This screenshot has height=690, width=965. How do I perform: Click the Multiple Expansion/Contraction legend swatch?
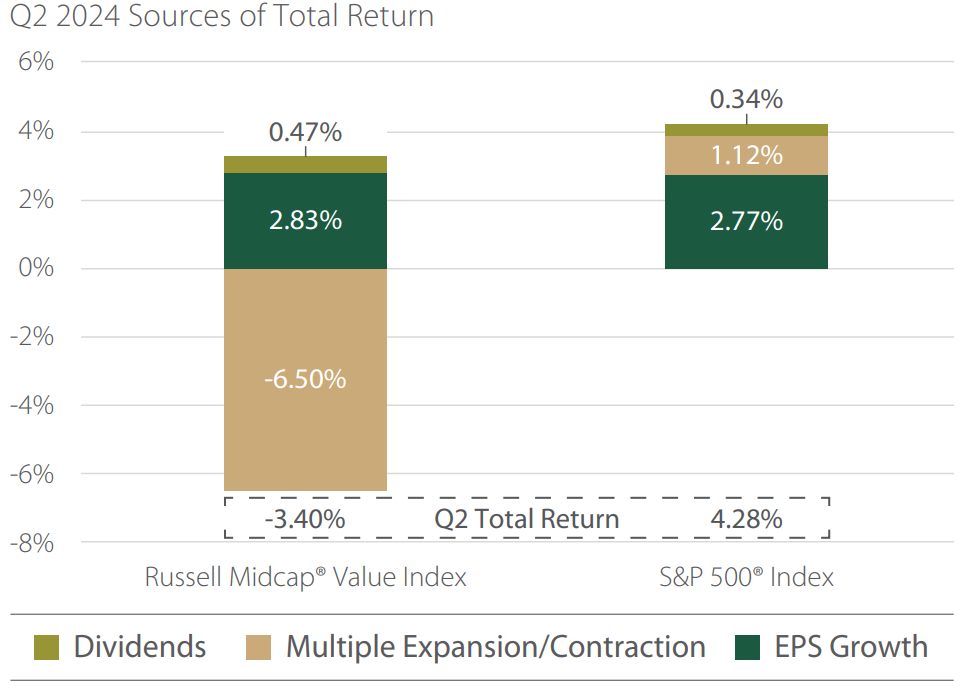click(x=258, y=647)
